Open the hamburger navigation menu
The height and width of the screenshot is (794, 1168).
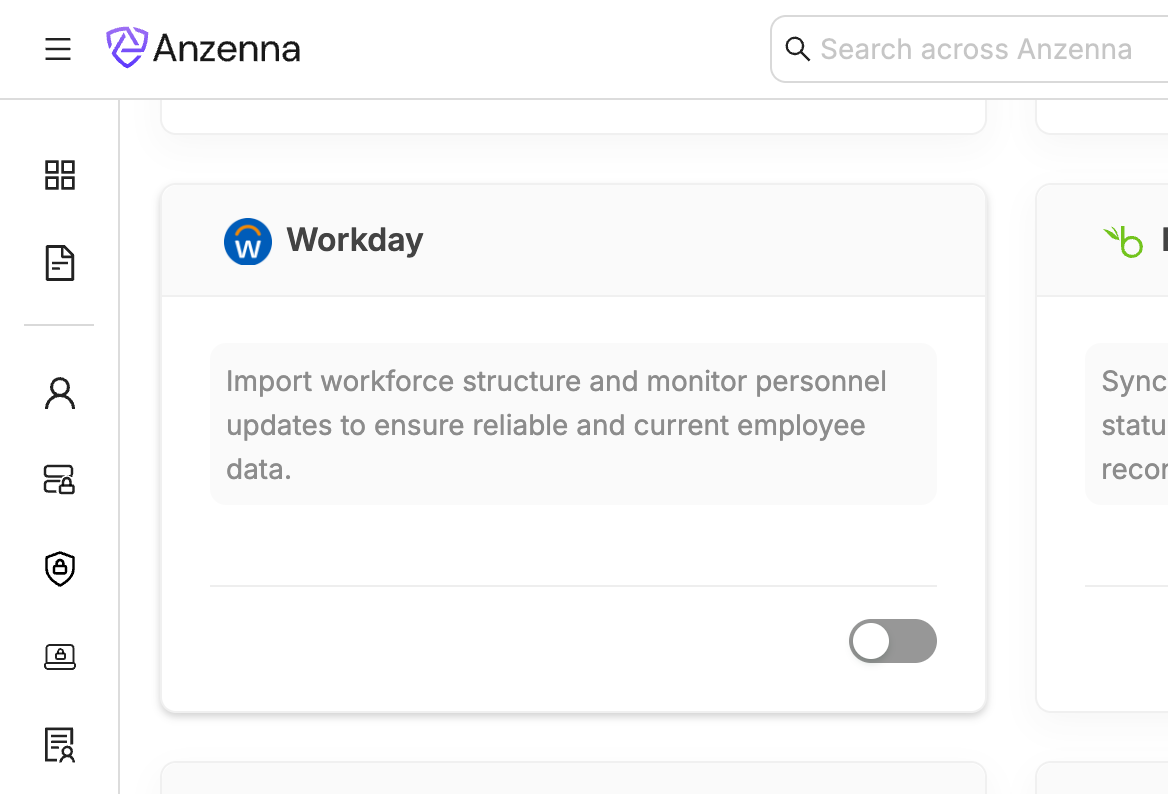click(58, 49)
